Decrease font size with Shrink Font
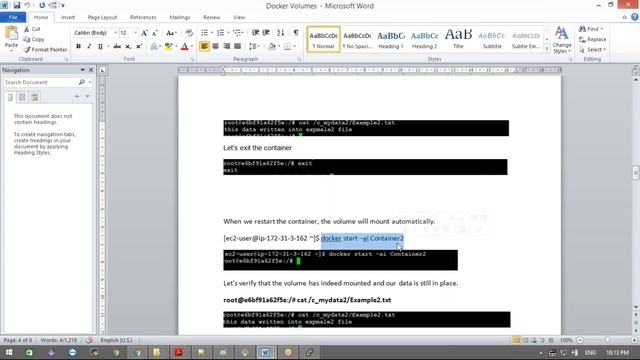 [x=155, y=33]
